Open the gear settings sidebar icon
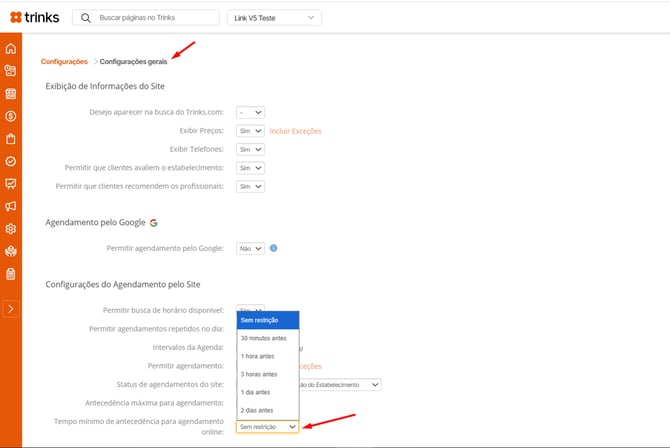The height and width of the screenshot is (448, 670). pyautogui.click(x=11, y=229)
